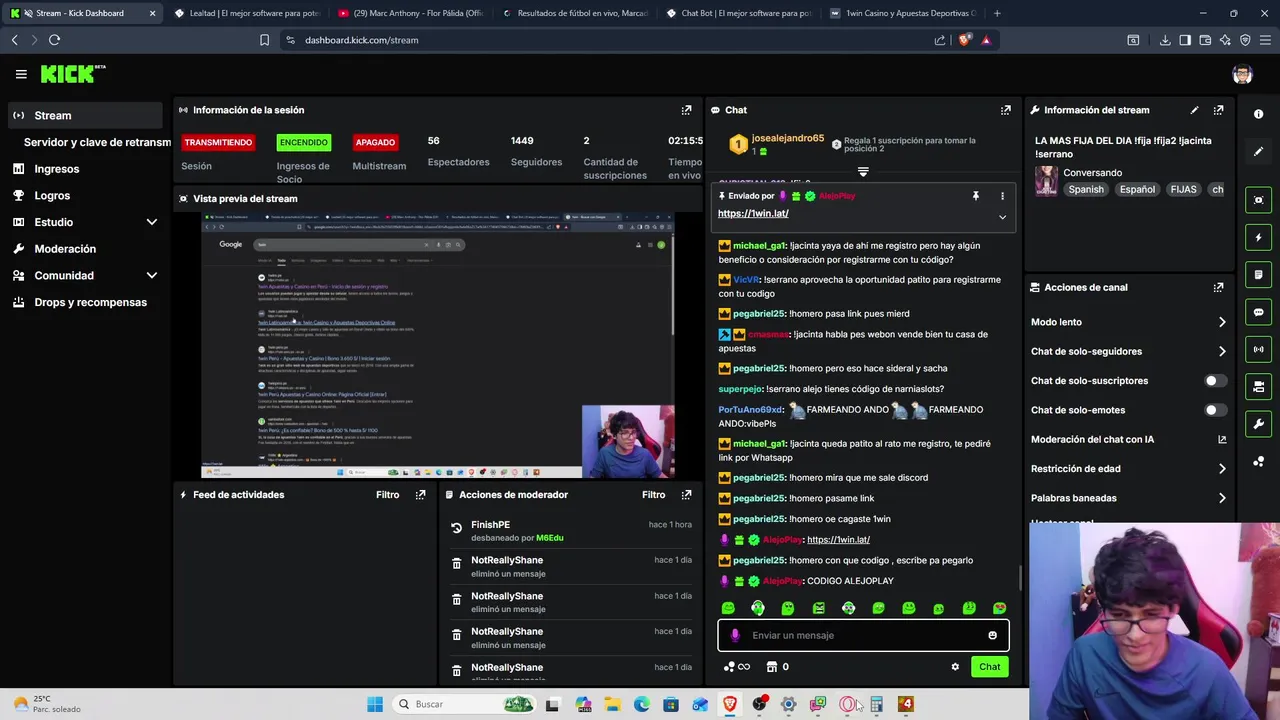Screen dimensions: 1280x720
Task: Insert the angry square green emote
Action: (818, 608)
